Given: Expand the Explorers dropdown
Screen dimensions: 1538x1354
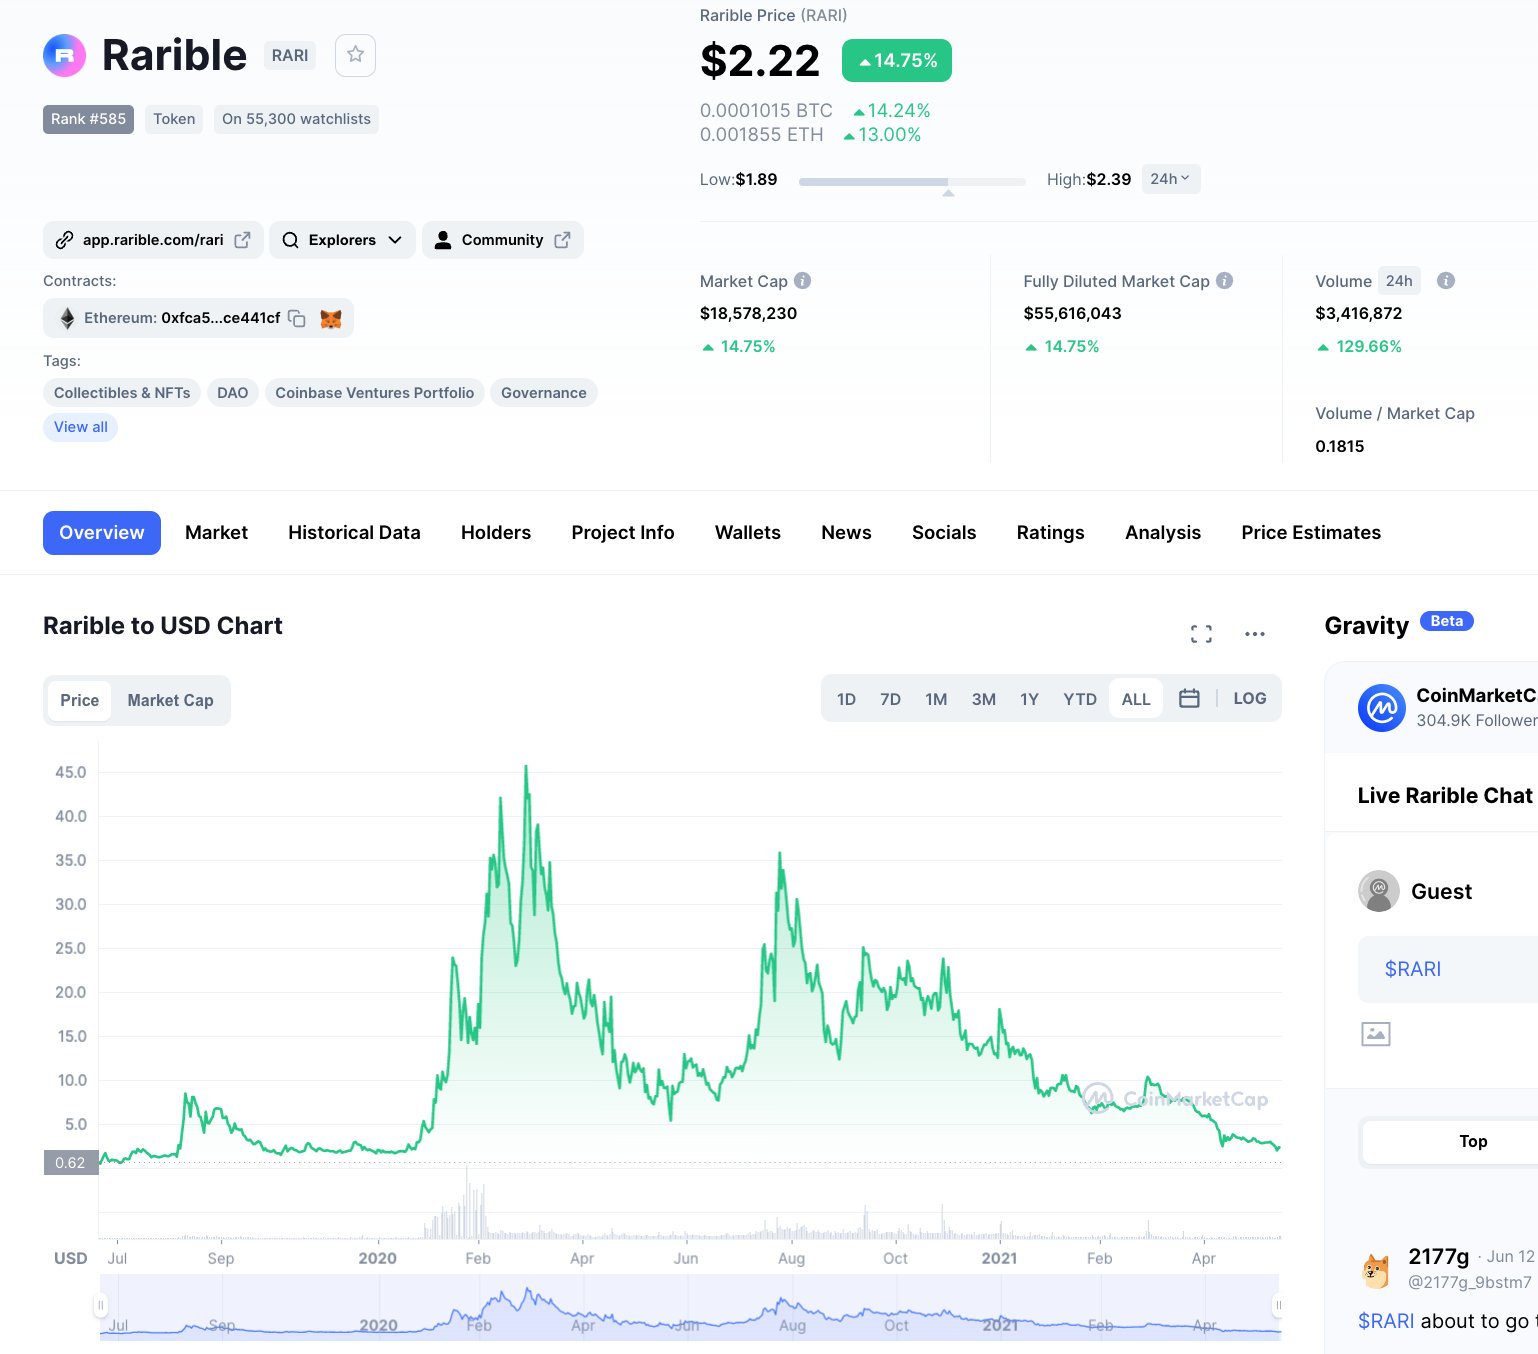Looking at the screenshot, I should (342, 240).
